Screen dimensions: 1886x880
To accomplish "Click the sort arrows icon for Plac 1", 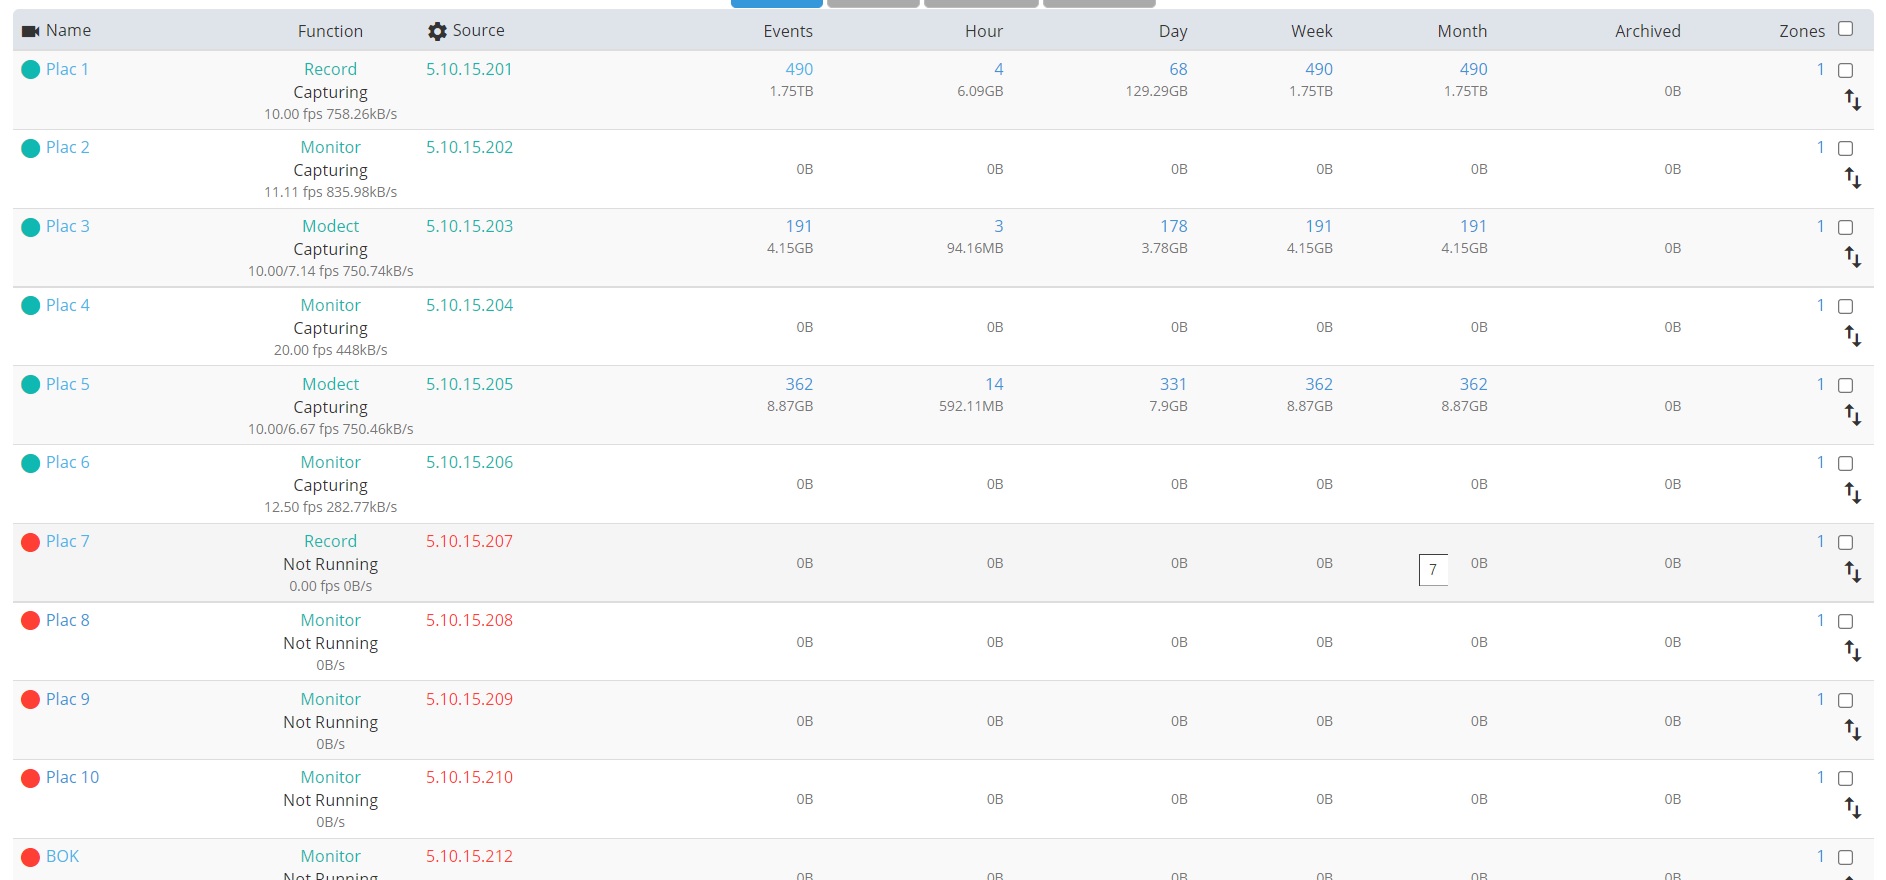I will click(1852, 100).
